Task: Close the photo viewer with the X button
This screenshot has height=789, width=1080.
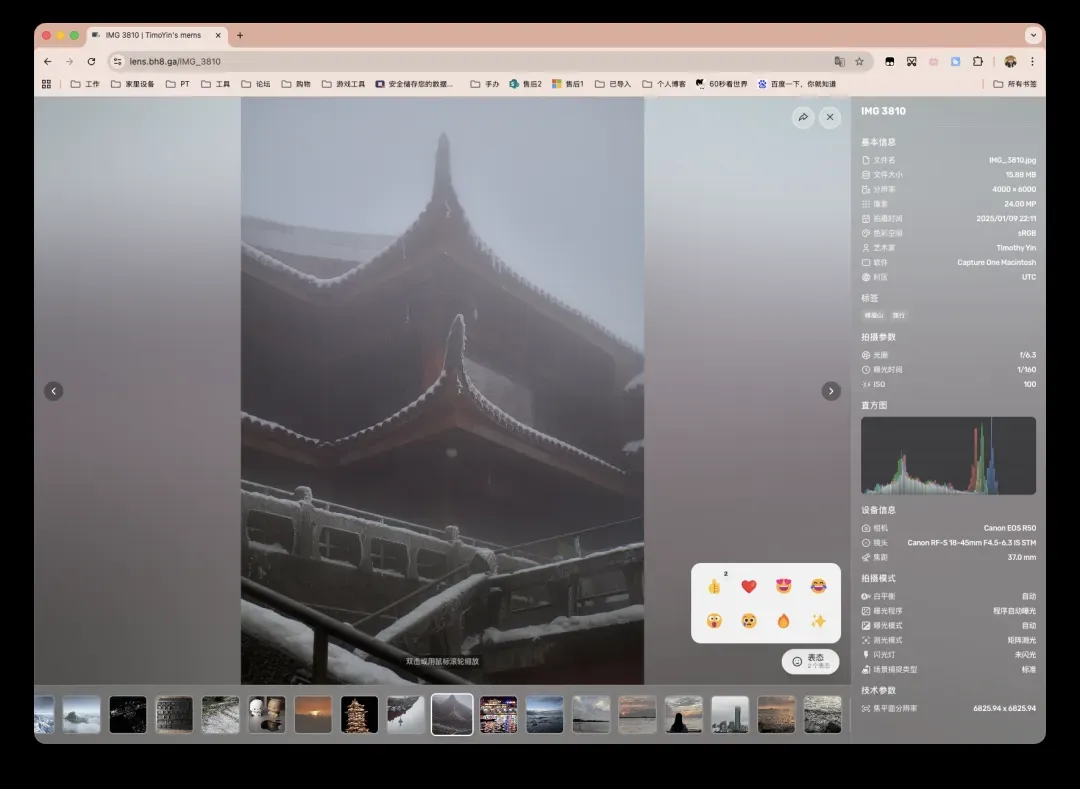Action: click(x=830, y=118)
